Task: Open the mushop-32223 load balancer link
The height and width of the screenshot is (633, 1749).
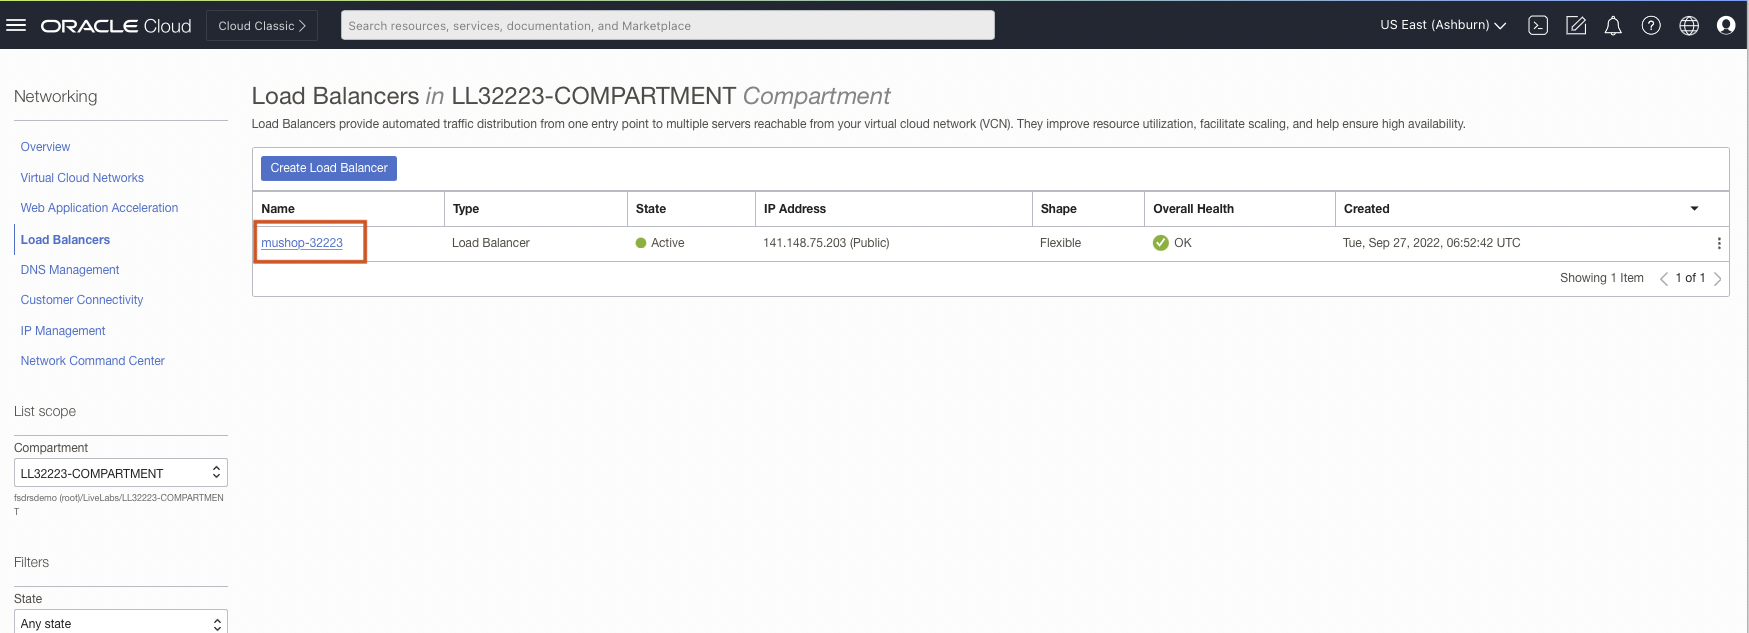Action: click(302, 243)
